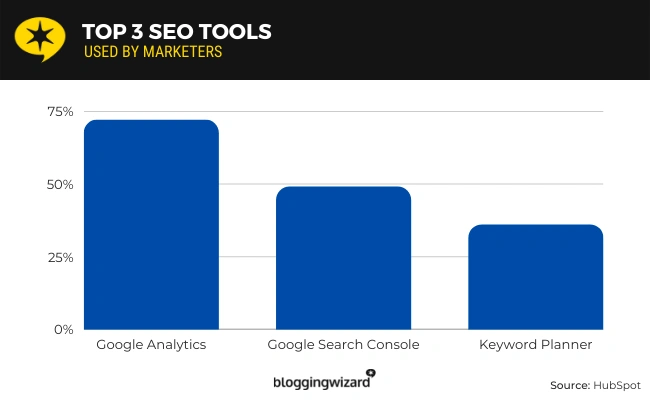
Task: Select the Google Search Console bar
Action: [x=343, y=258]
